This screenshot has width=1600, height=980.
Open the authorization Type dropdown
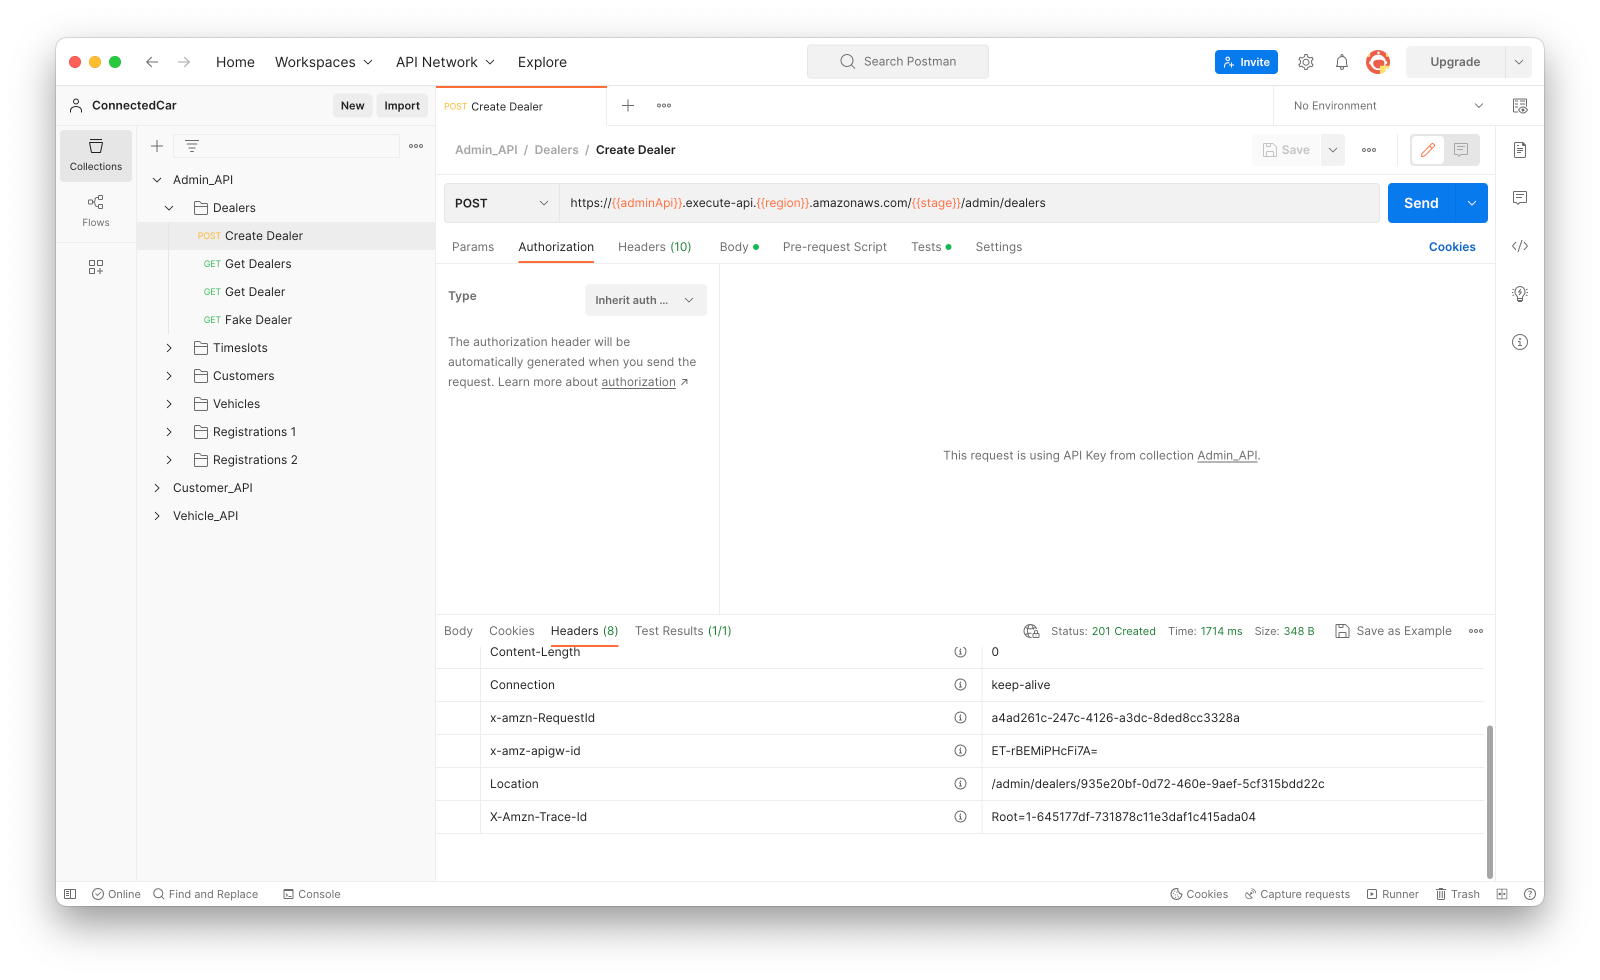(x=646, y=300)
